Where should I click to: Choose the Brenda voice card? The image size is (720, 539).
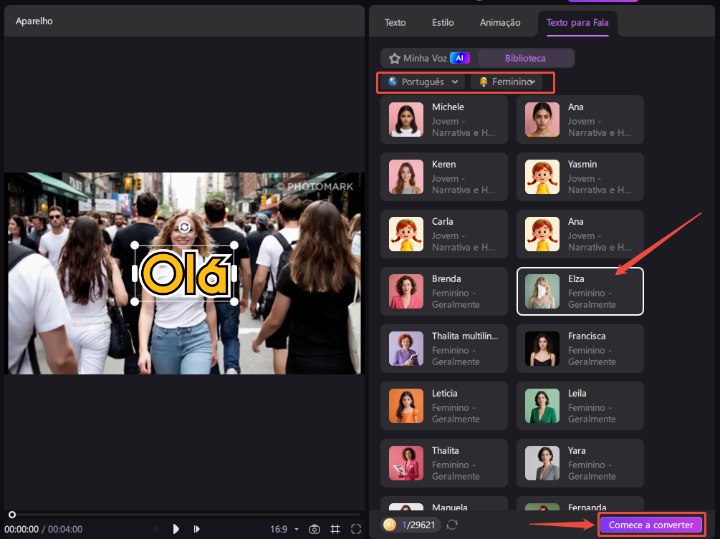444,292
